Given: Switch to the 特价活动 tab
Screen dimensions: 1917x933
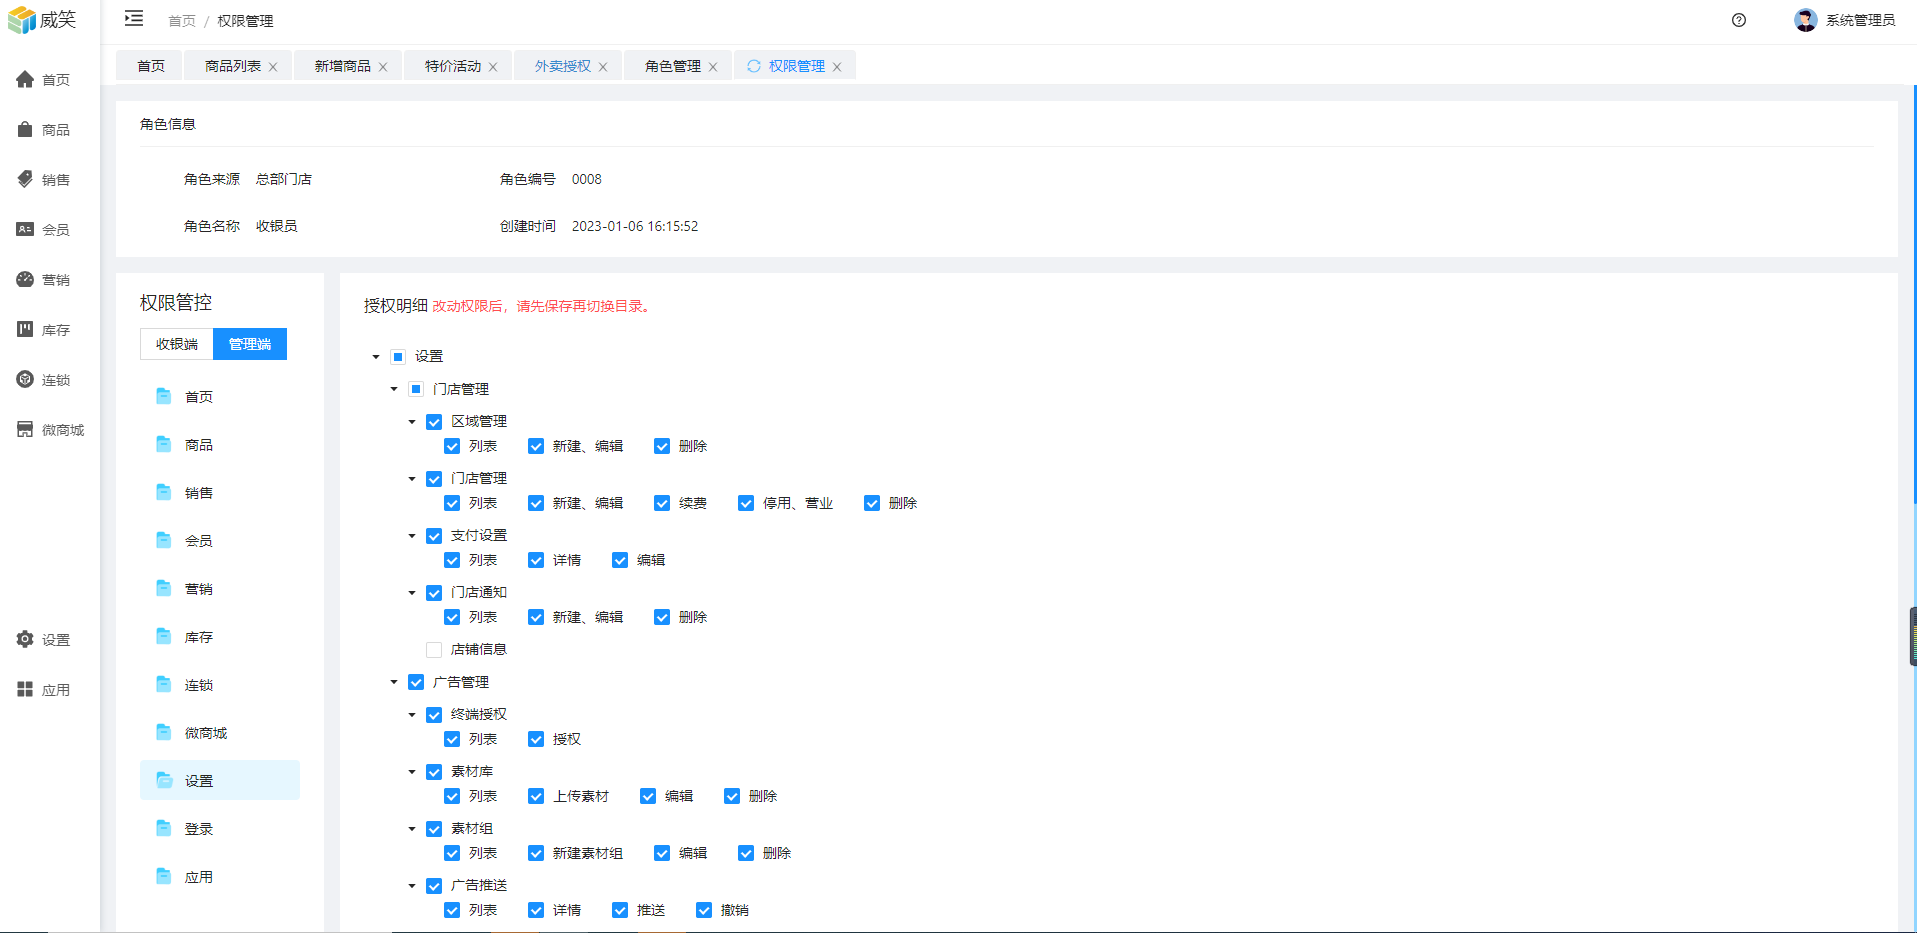Looking at the screenshot, I should pyautogui.click(x=452, y=66).
